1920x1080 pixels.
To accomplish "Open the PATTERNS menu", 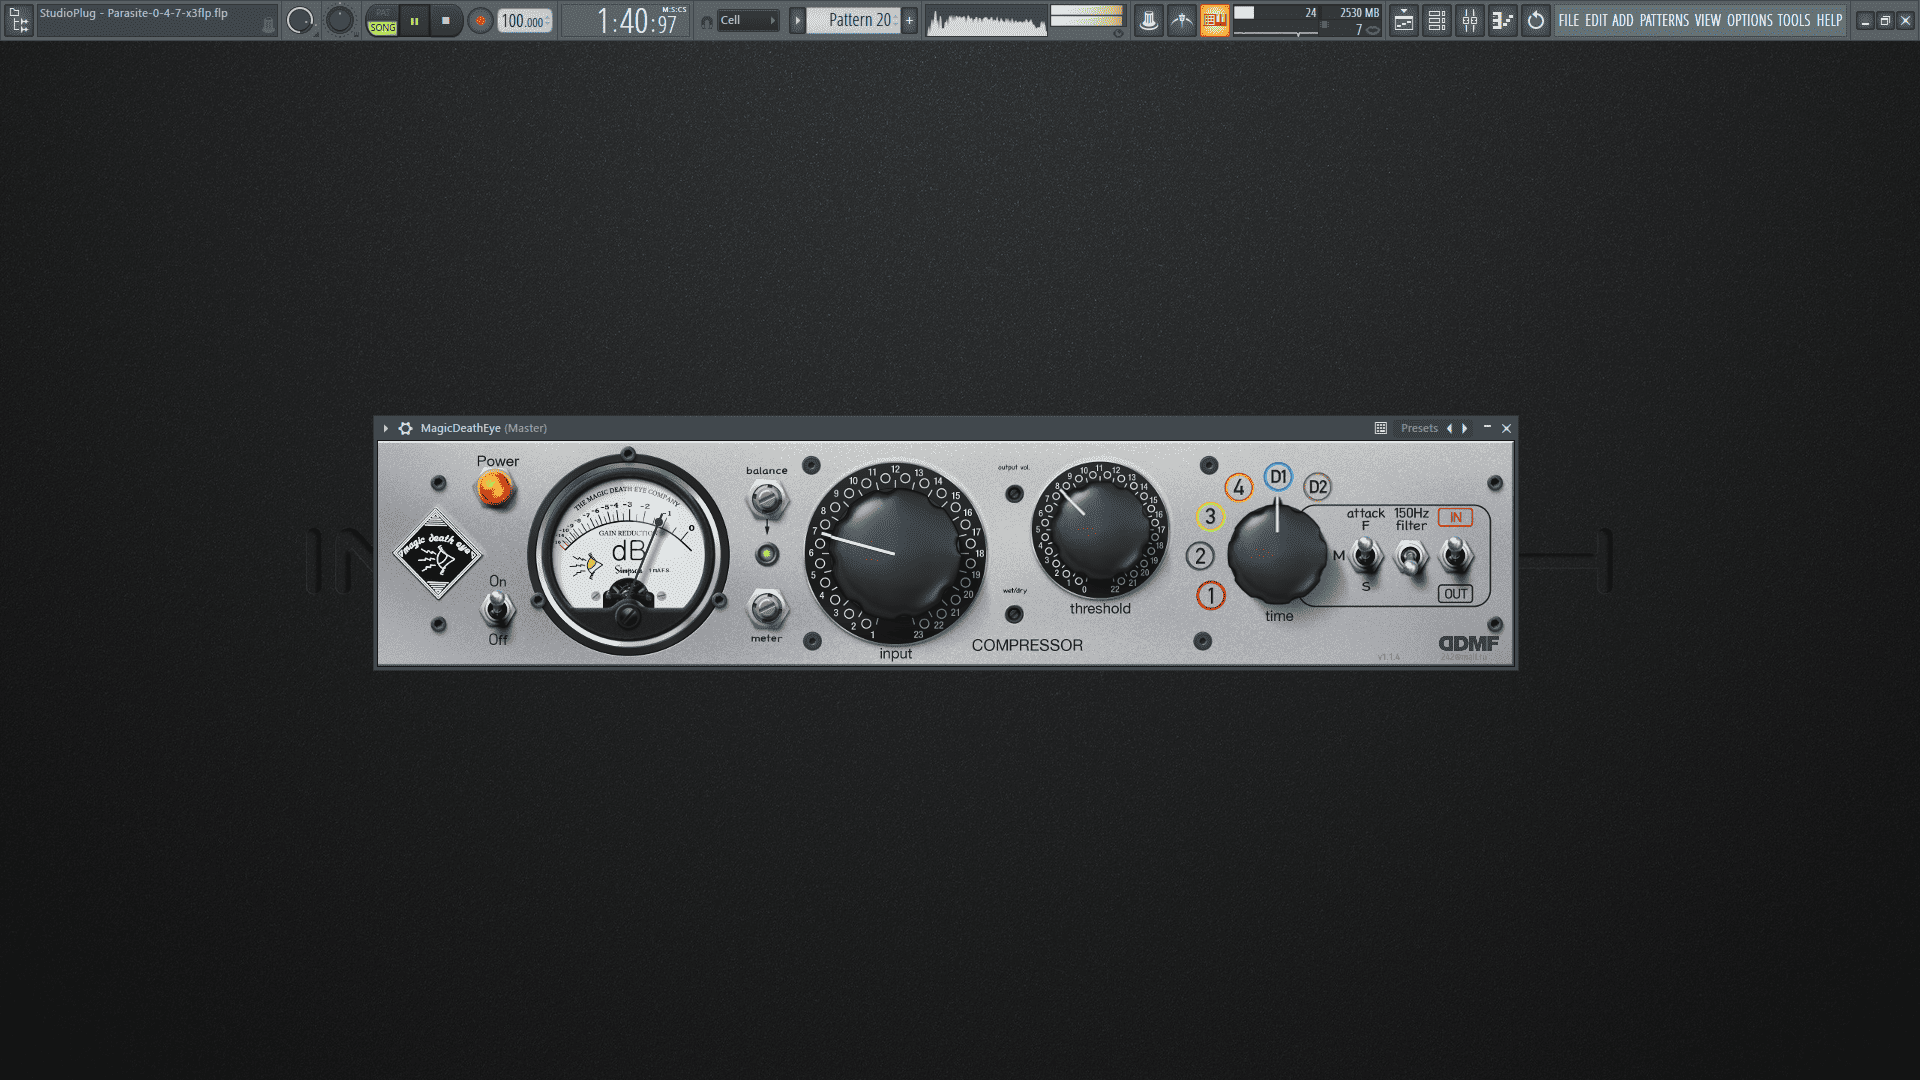I will click(x=1664, y=20).
